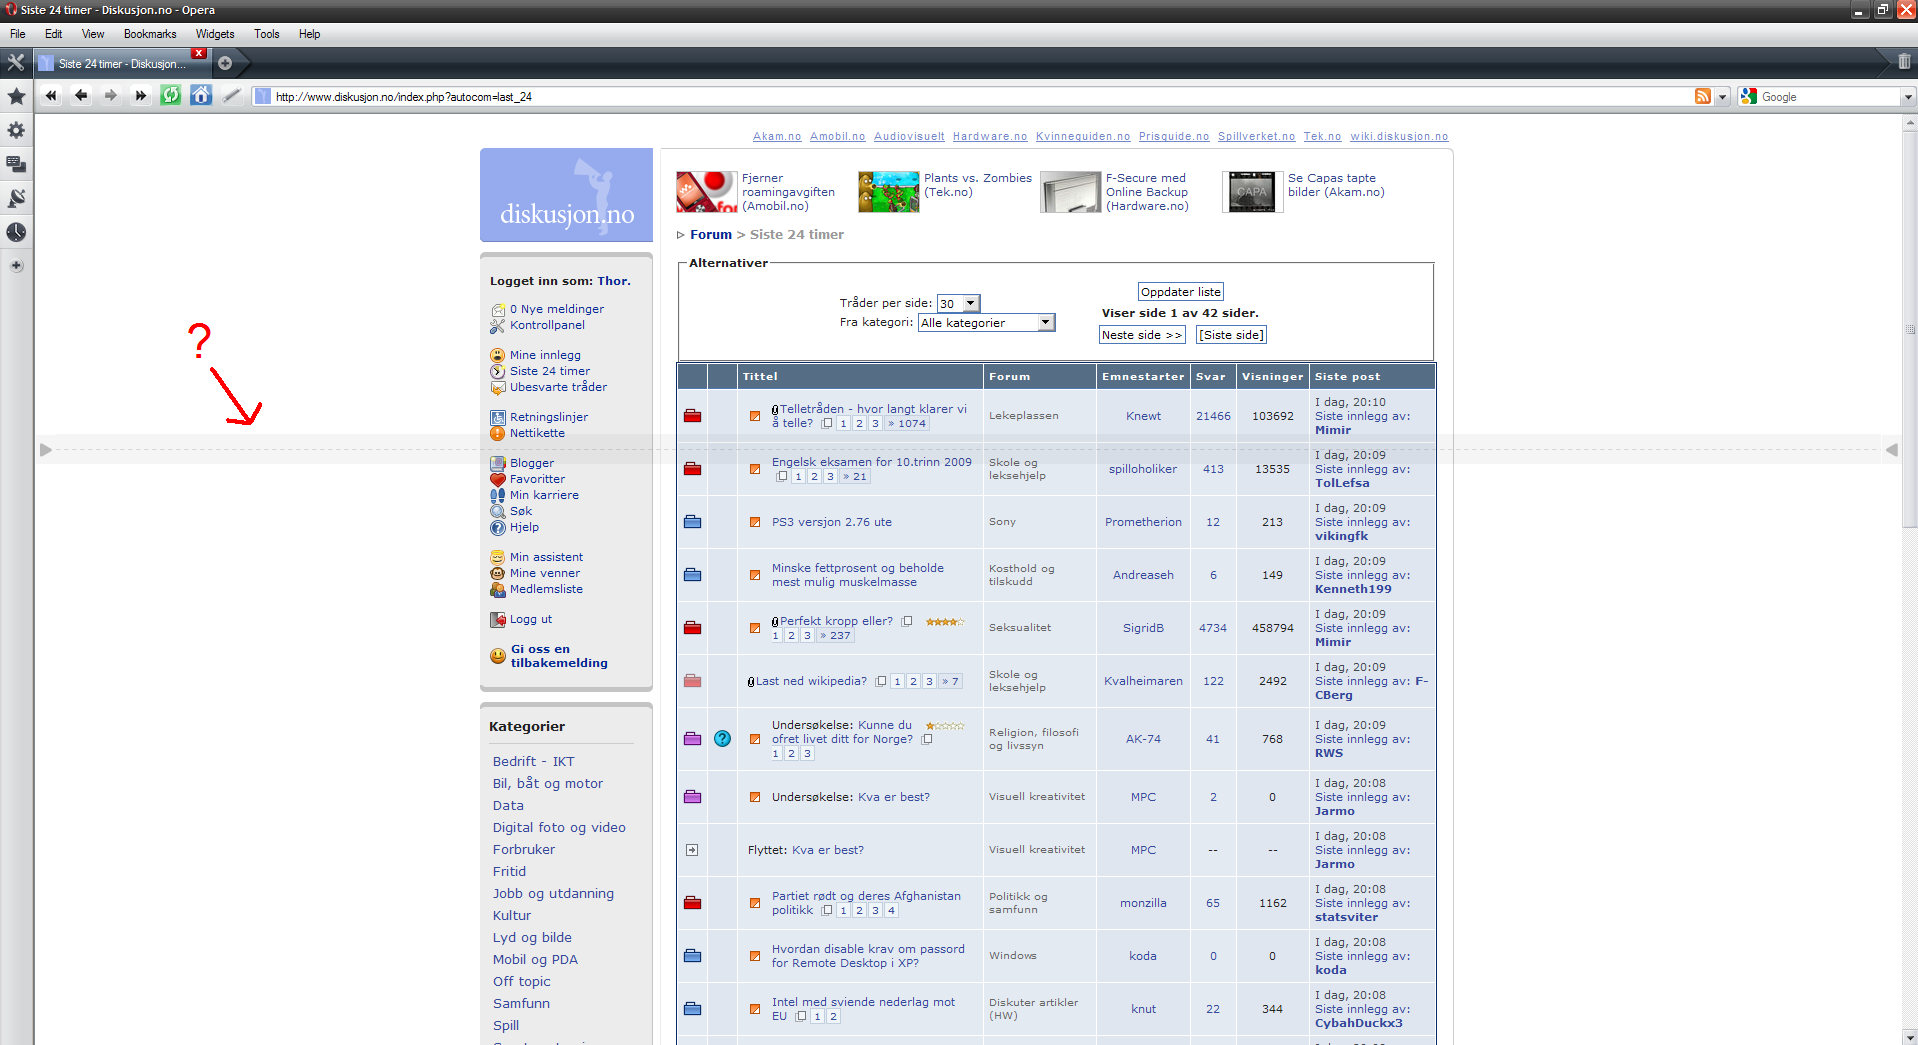Open the Edit menu
Screen dimensions: 1918x1045
click(53, 34)
